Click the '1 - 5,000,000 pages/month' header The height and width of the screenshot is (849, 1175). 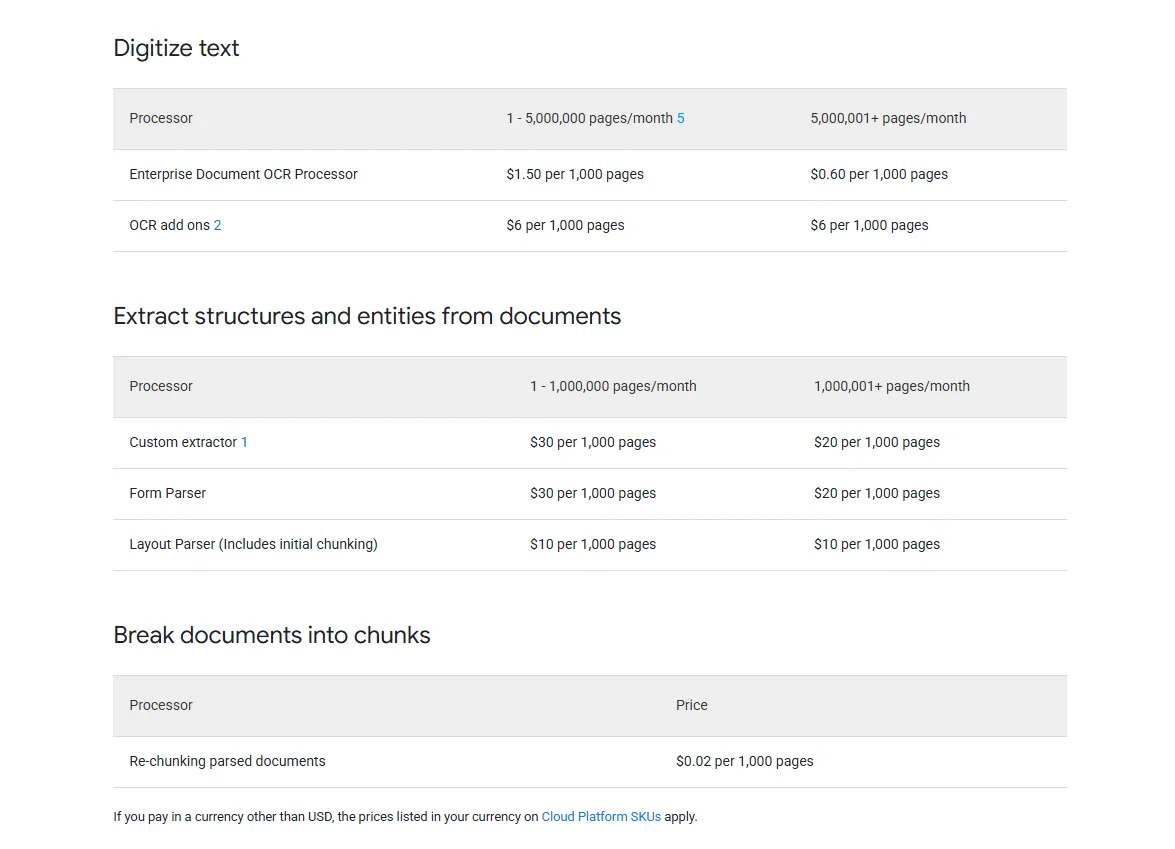click(590, 118)
